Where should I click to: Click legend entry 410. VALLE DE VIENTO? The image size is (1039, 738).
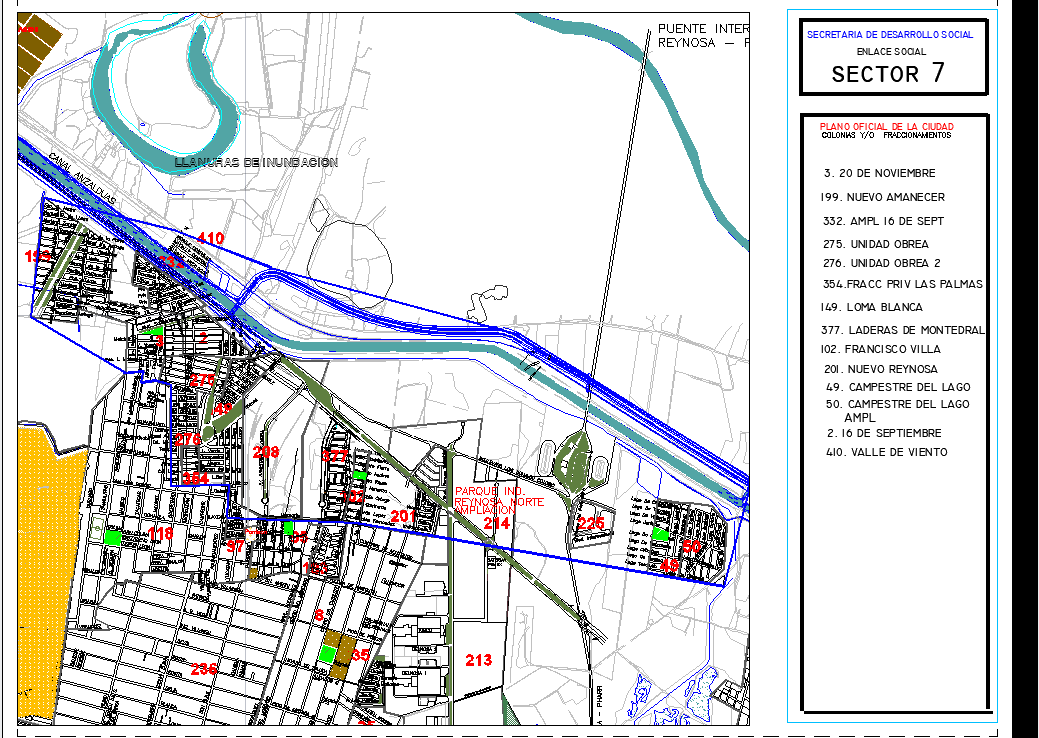click(x=887, y=452)
